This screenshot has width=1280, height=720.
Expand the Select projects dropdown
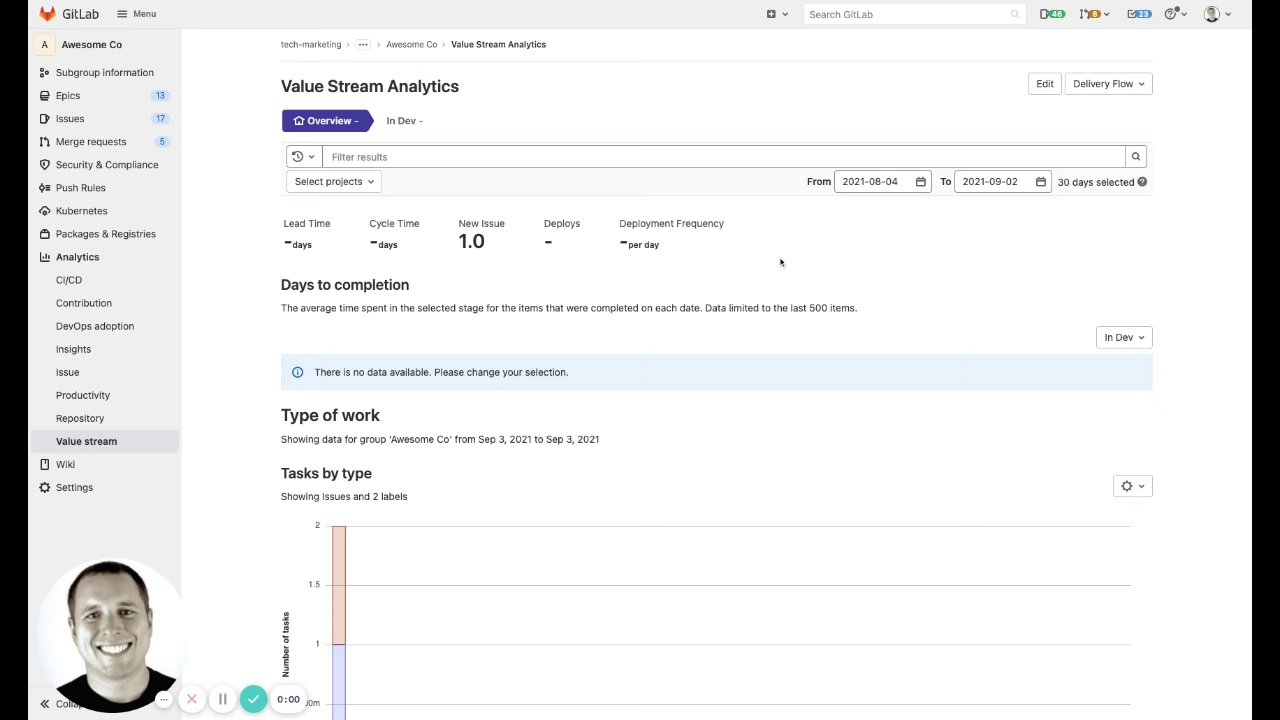[334, 182]
